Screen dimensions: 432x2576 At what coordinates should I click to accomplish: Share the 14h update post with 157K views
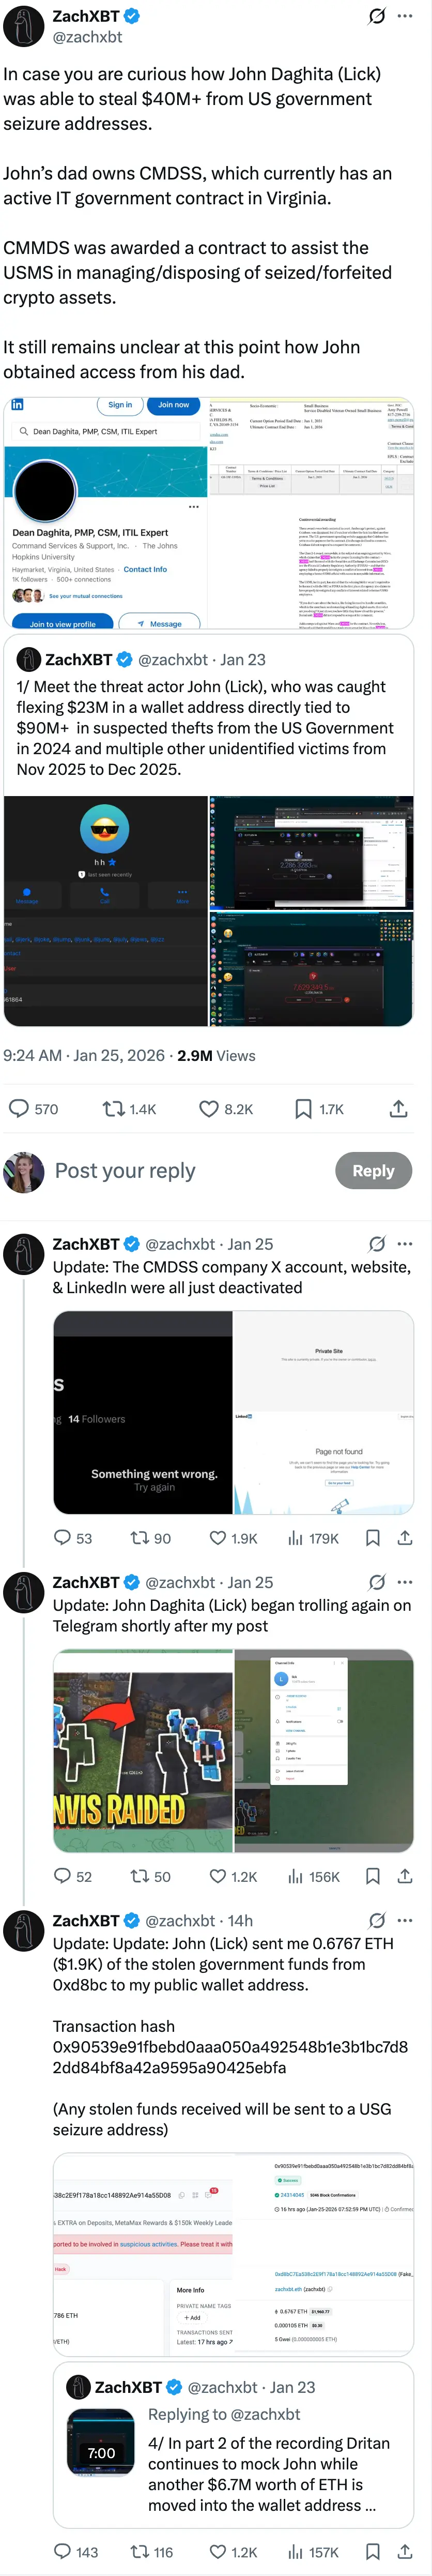click(x=405, y=2550)
